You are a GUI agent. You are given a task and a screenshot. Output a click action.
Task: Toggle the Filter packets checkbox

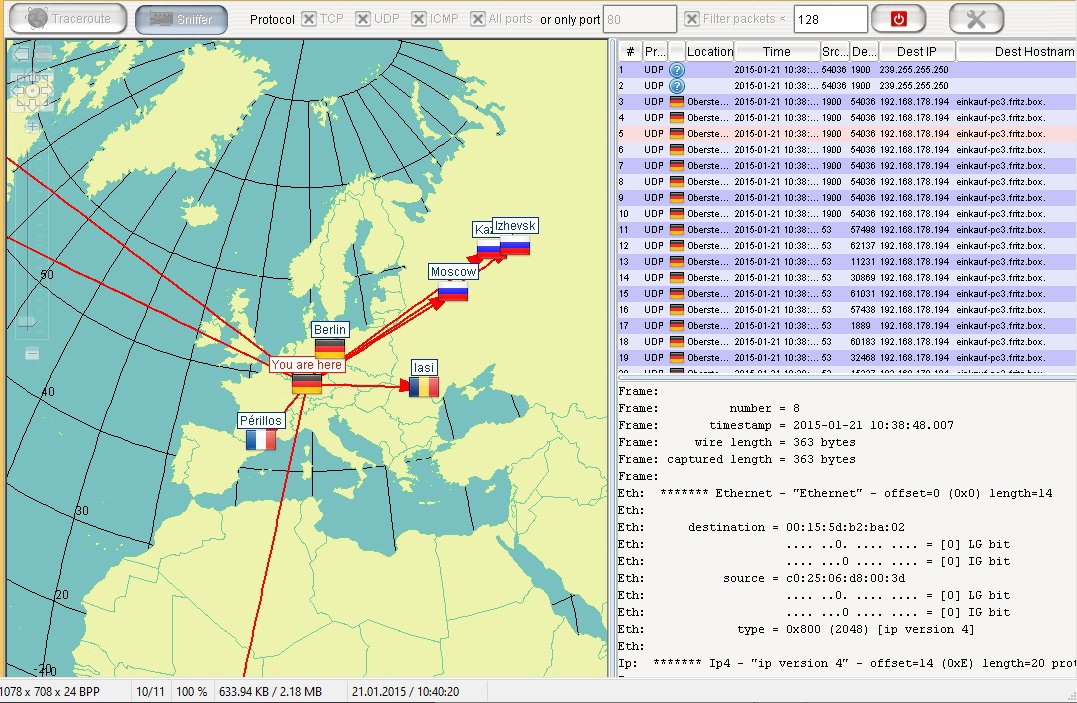tap(692, 19)
